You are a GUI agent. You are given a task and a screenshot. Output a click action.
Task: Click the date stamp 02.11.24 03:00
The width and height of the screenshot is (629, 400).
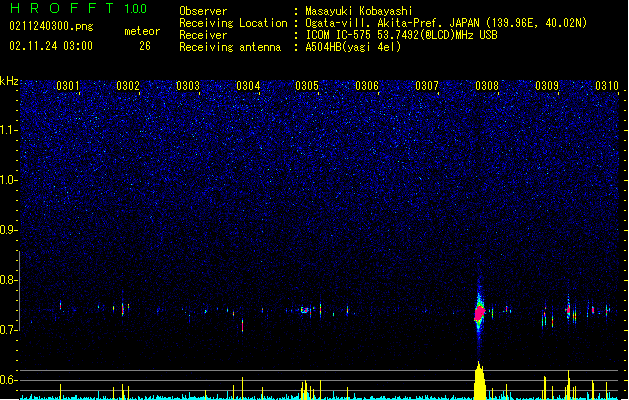[51, 46]
